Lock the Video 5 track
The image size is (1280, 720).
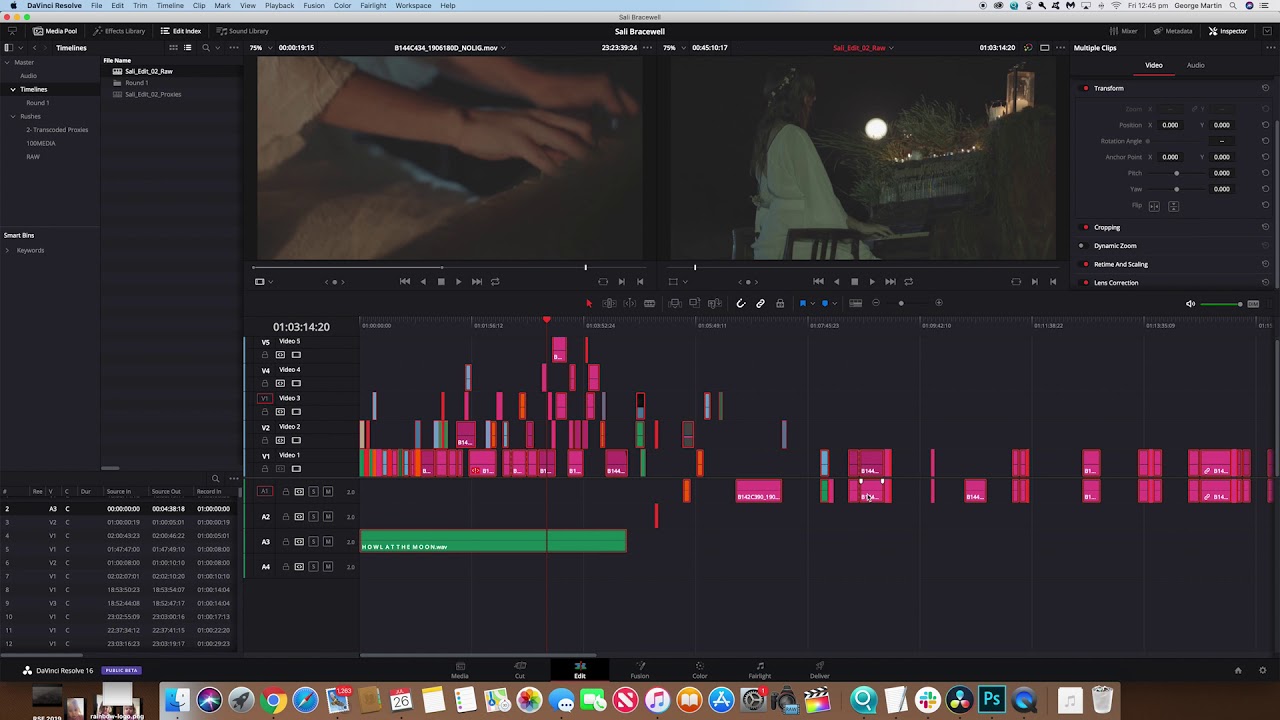point(265,355)
